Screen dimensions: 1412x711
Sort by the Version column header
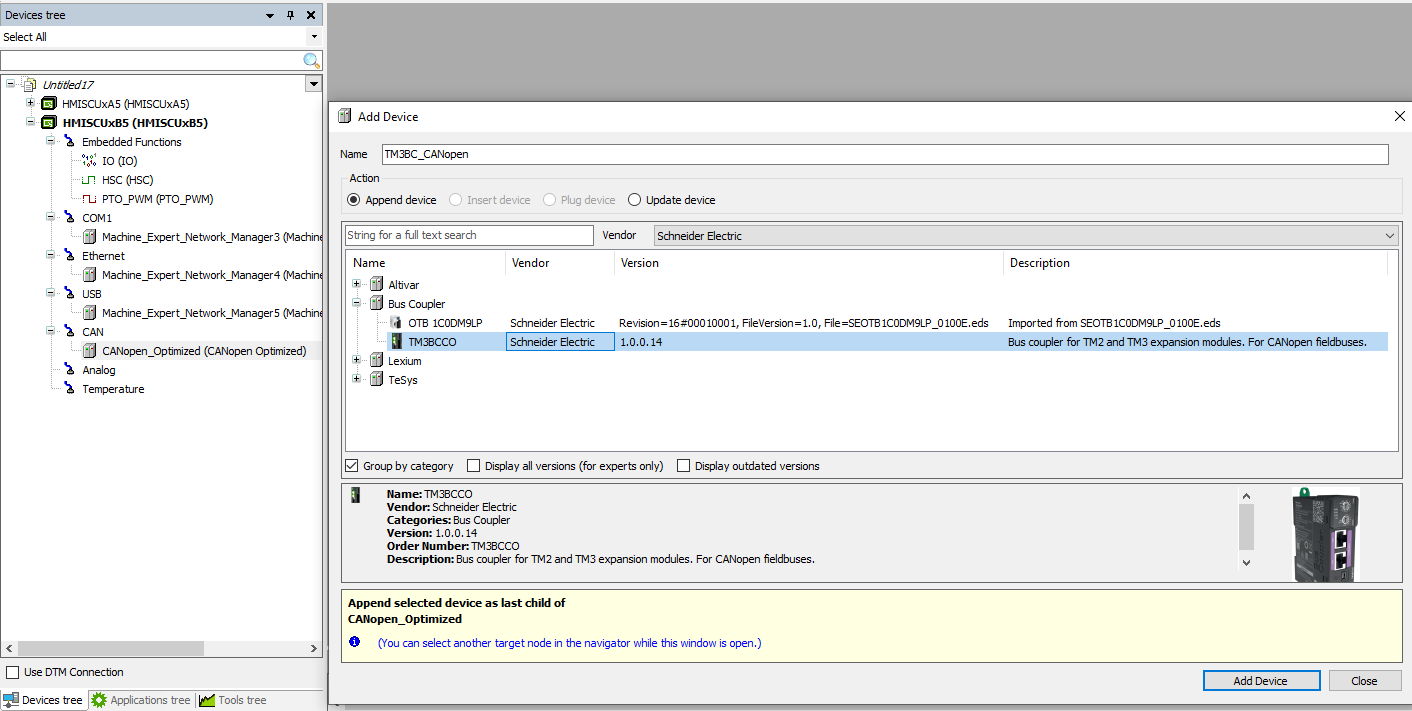click(x=809, y=263)
